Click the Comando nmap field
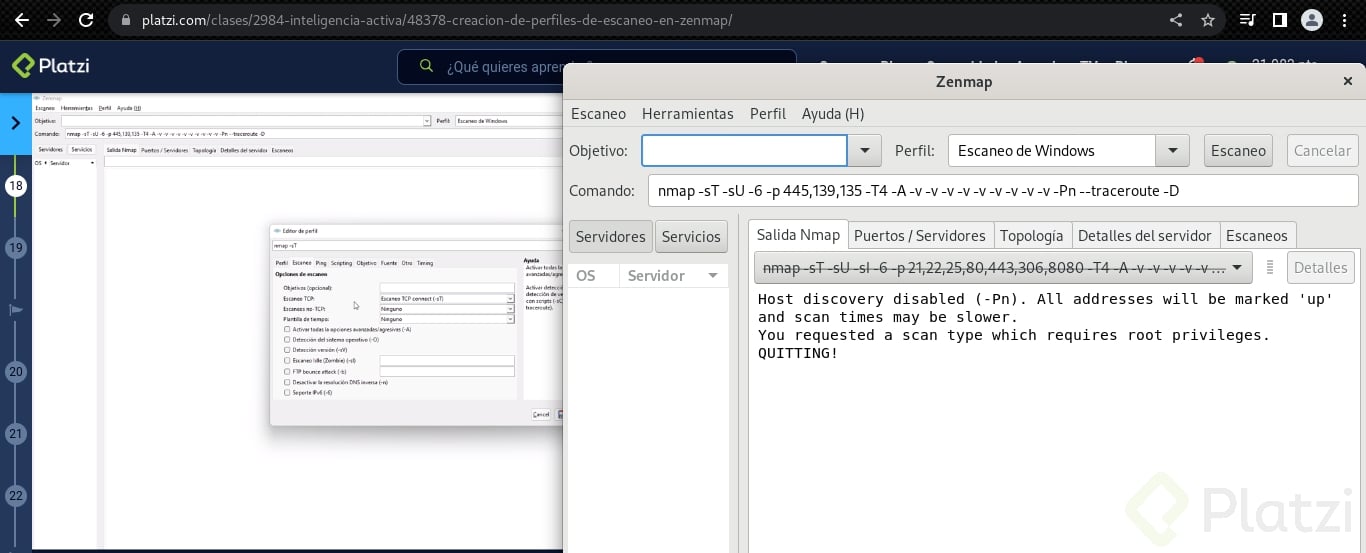This screenshot has width=1366, height=553. pyautogui.click(x=1003, y=191)
